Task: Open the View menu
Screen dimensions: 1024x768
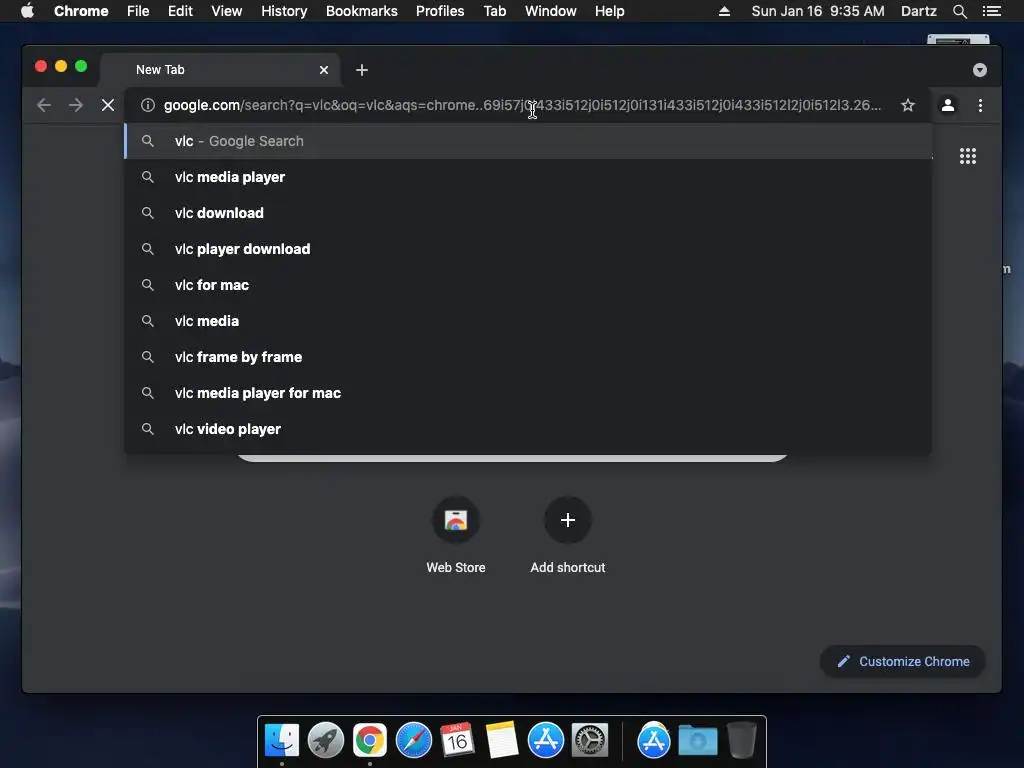Action: [x=227, y=11]
